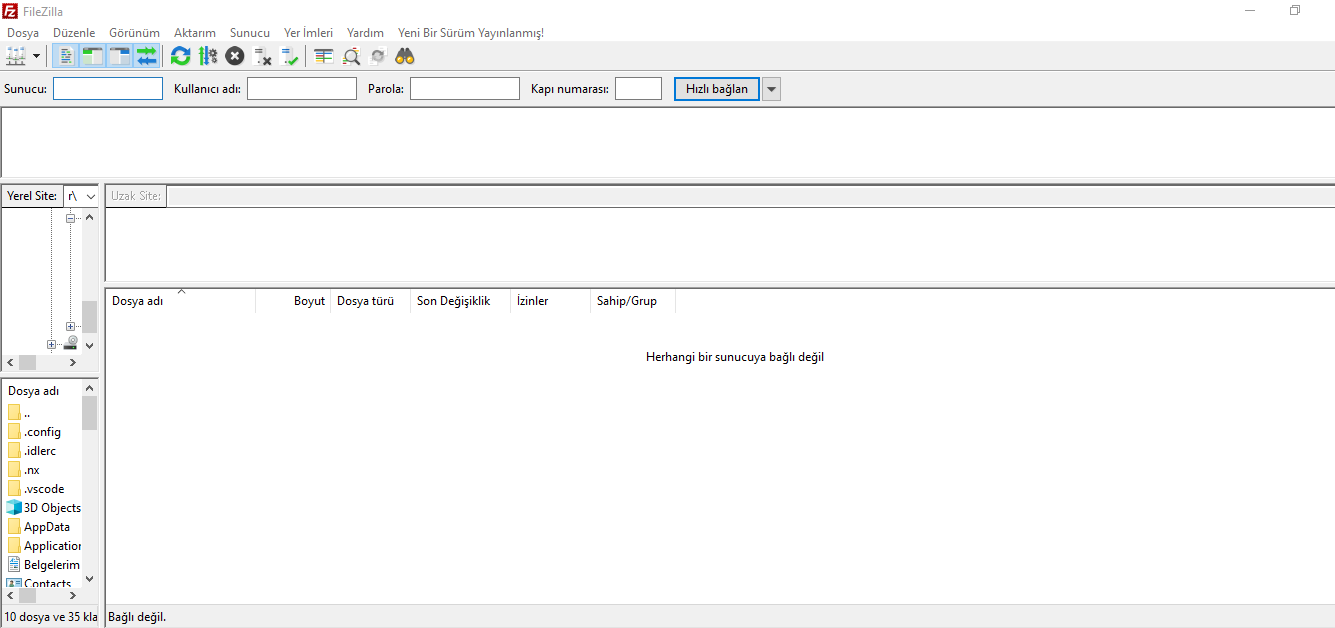Image resolution: width=1335 pixels, height=628 pixels.
Task: Click the Belgelerim document icon
Action: (x=14, y=565)
